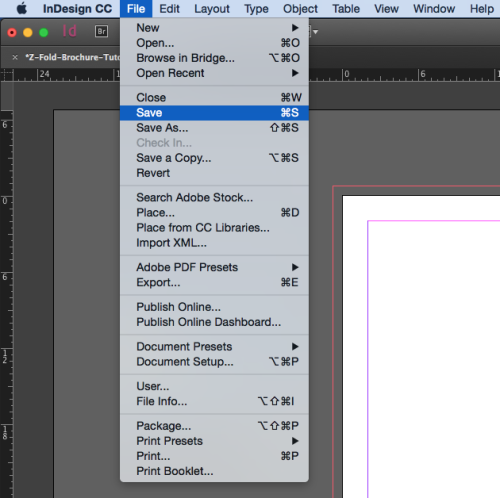Screen dimensions: 500x498
Task: Choose Close from File menu
Action: pos(214,98)
